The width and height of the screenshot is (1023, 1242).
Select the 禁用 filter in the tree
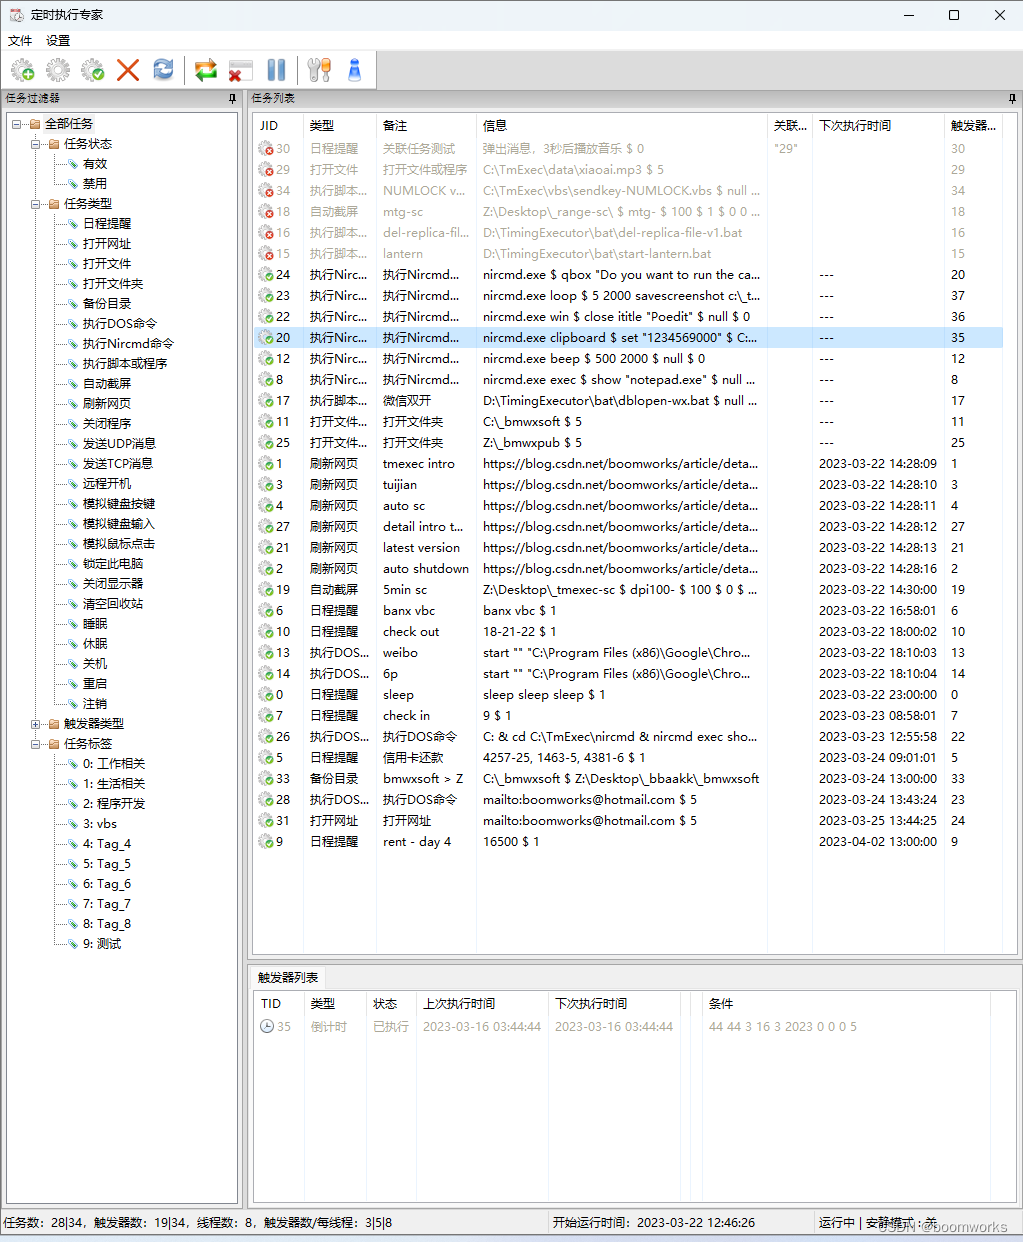pyautogui.click(x=95, y=184)
